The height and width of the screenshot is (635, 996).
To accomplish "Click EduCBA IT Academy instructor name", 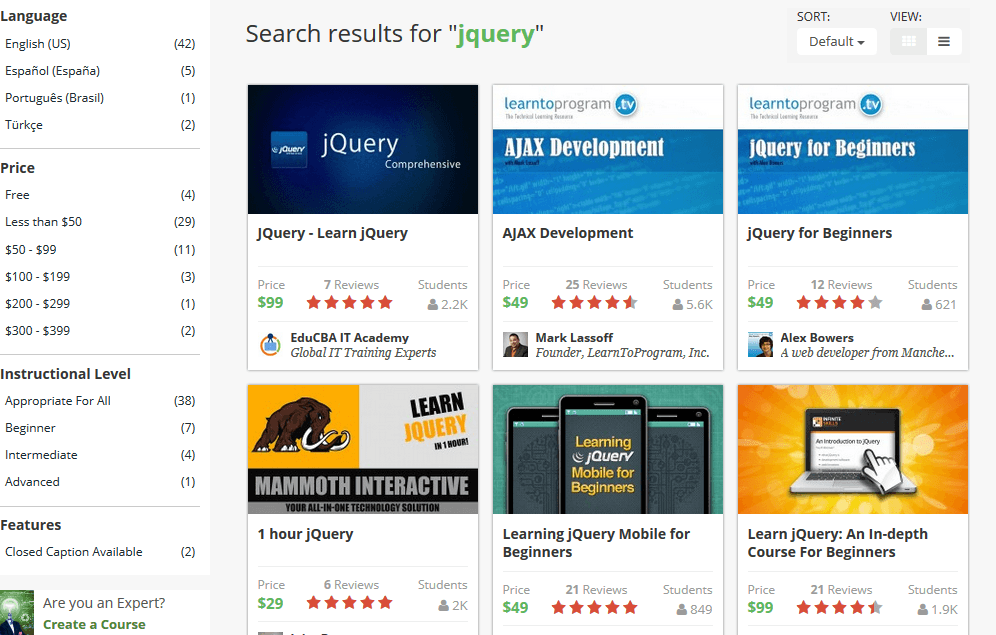I will [349, 338].
